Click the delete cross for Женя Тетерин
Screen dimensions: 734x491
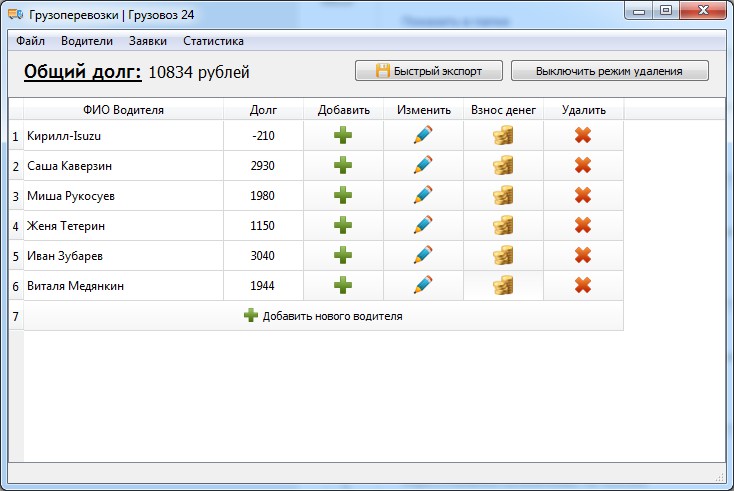[x=583, y=226]
